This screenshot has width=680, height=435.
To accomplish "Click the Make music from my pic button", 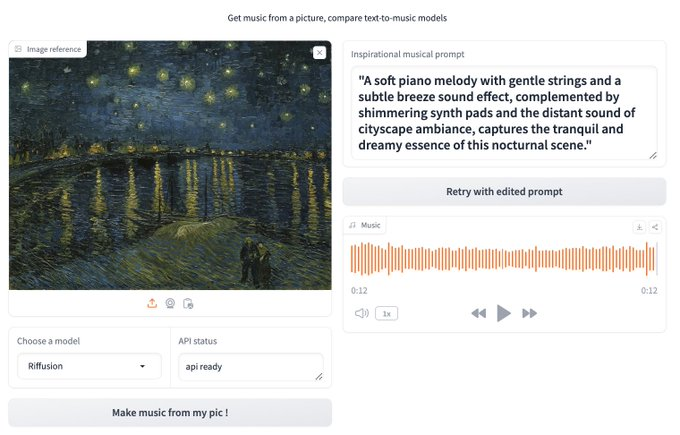I will (x=170, y=412).
